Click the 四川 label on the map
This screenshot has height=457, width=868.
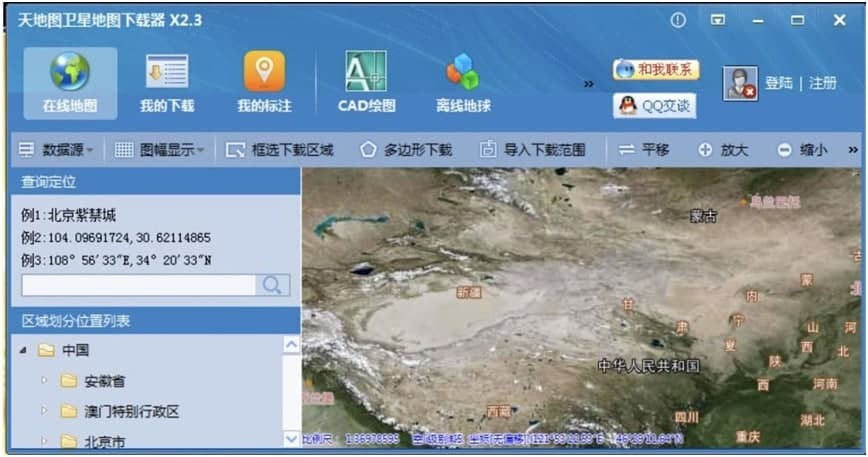(686, 417)
